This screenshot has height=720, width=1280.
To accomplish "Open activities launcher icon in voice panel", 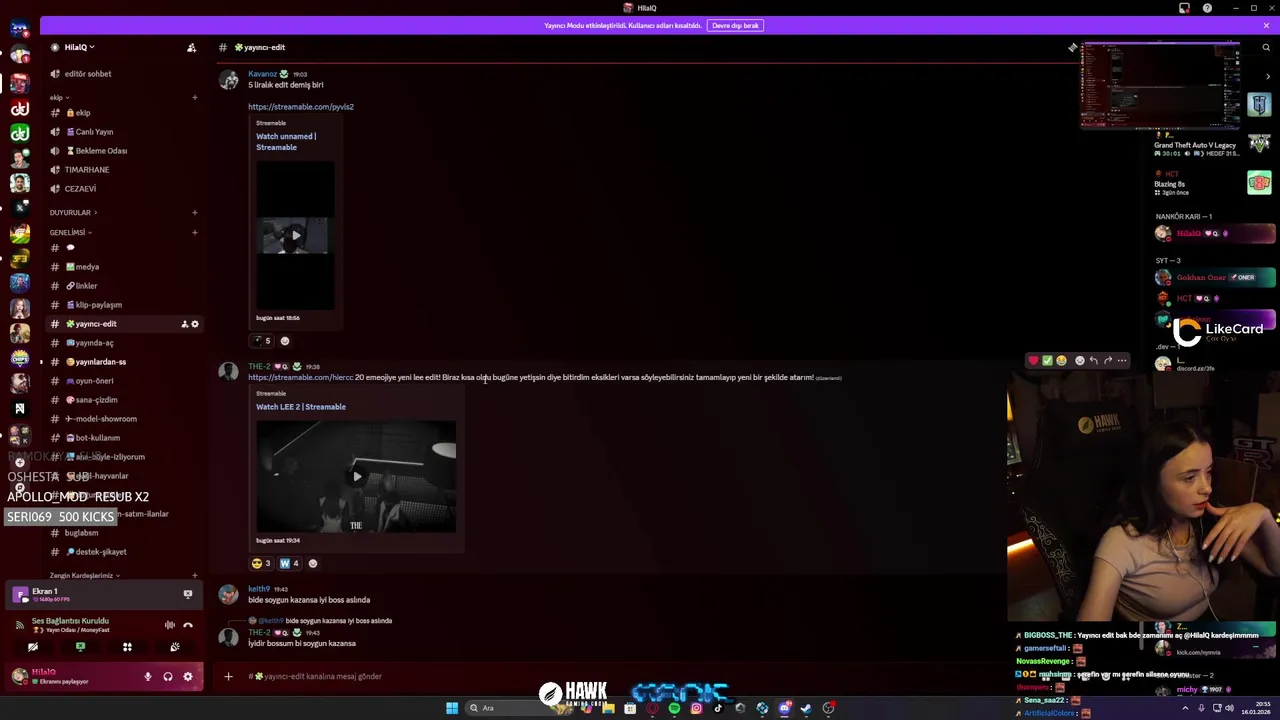I will click(127, 647).
